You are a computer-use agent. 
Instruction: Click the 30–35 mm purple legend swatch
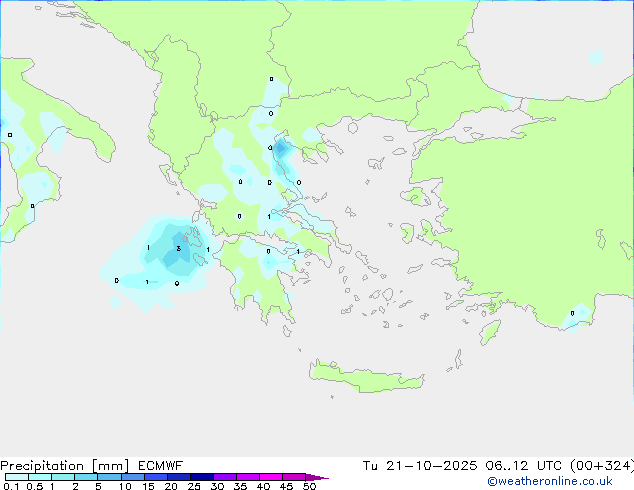click(225, 477)
